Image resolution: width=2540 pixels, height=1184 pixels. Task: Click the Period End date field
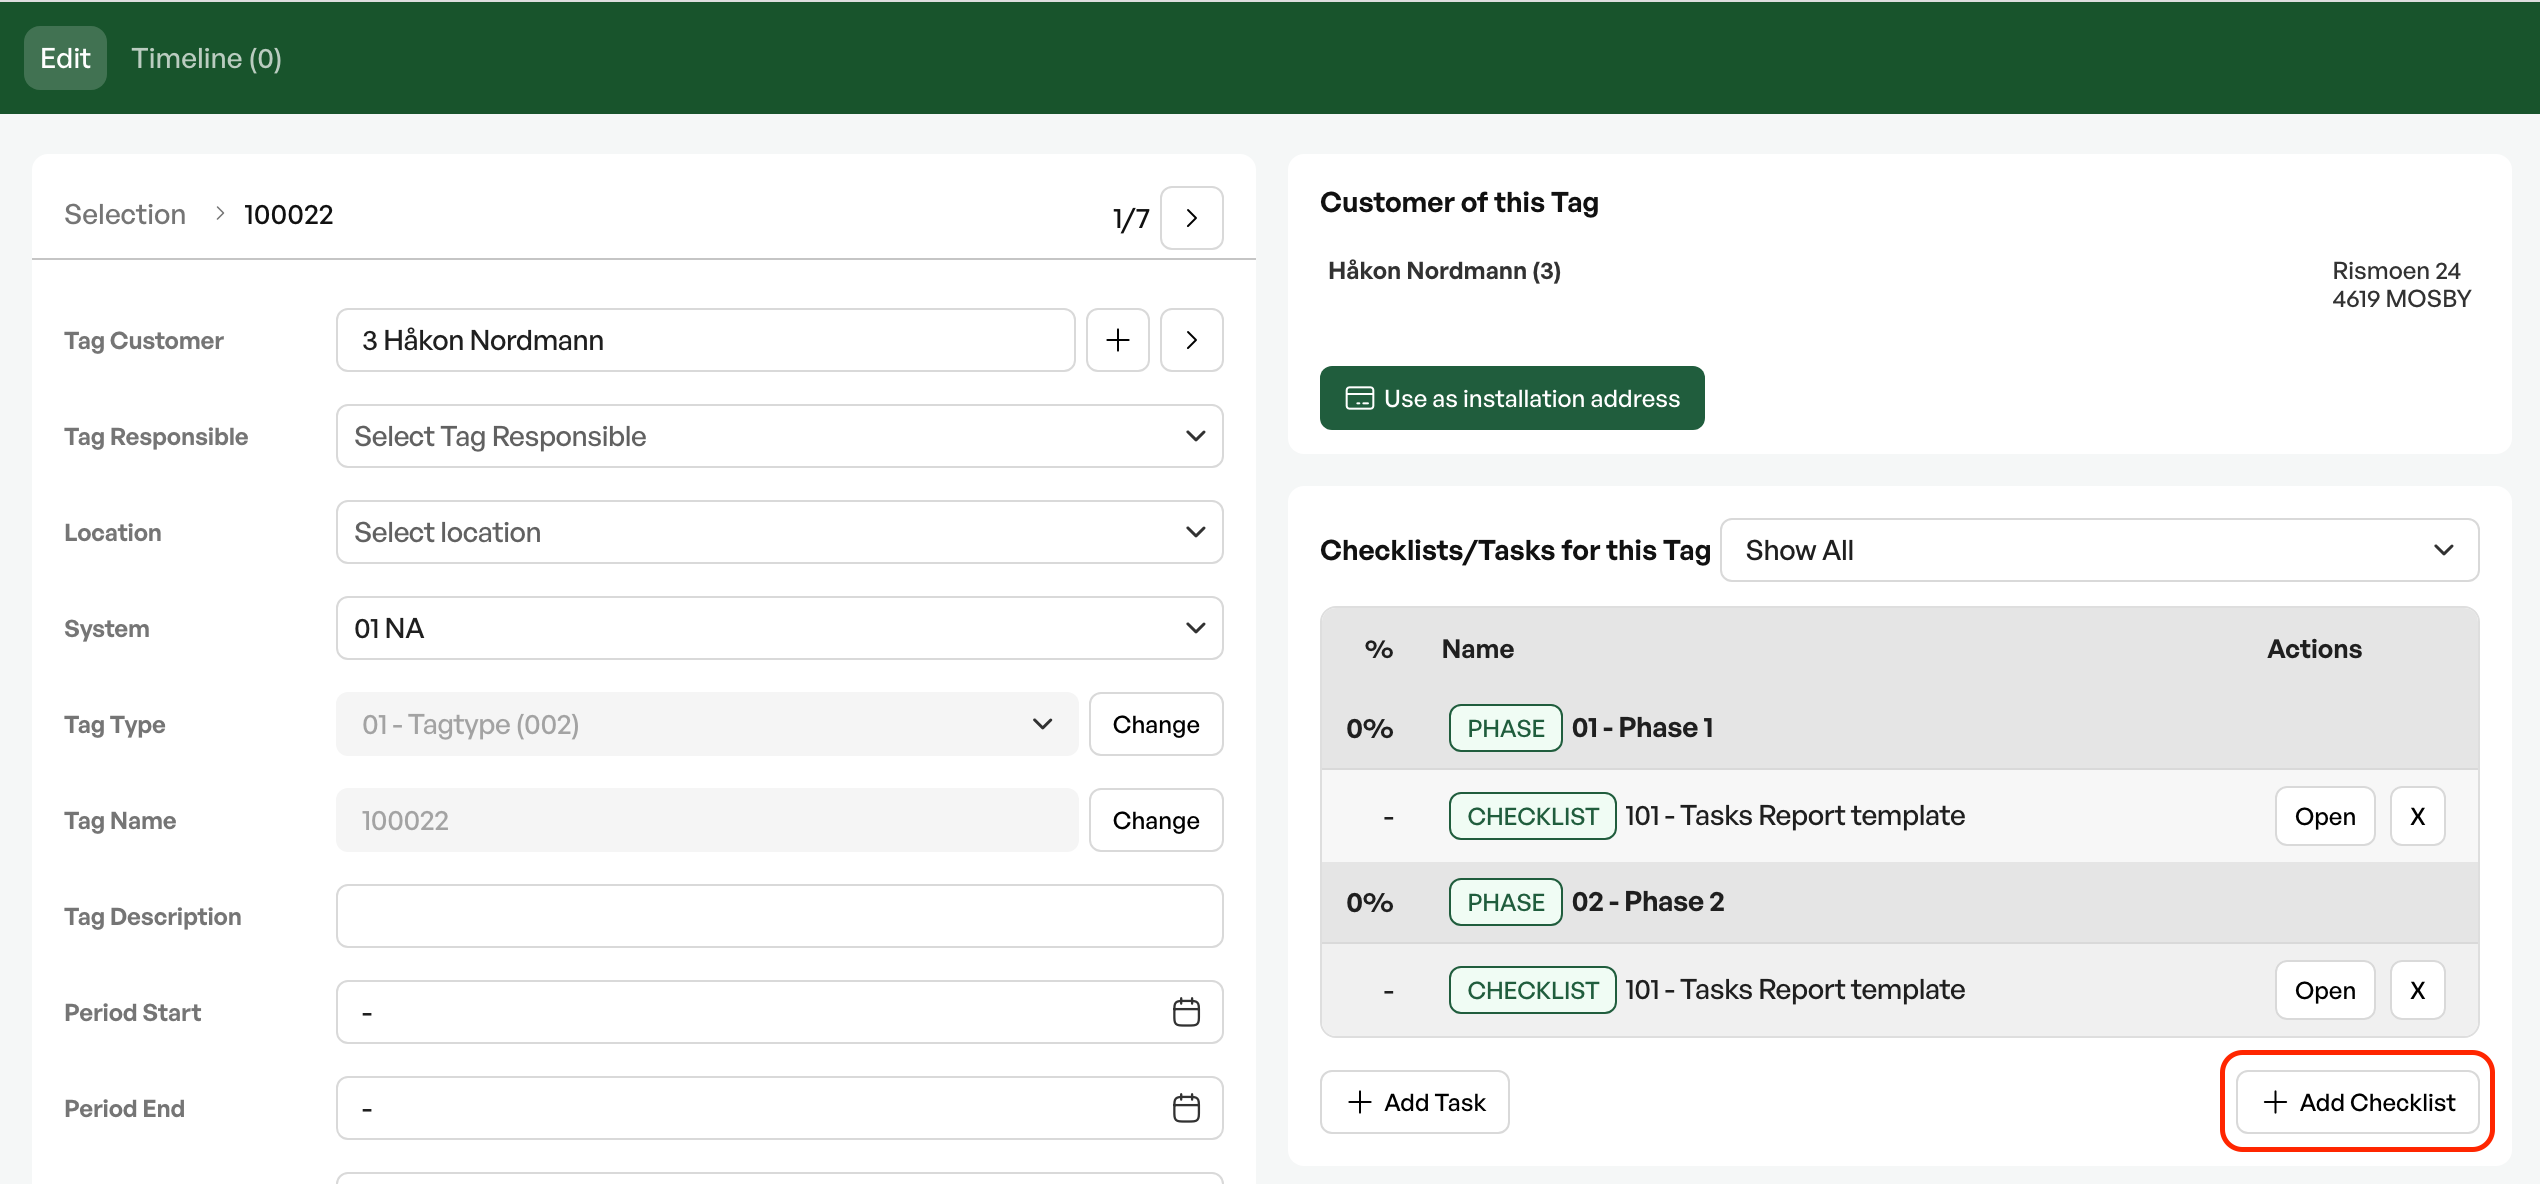(780, 1108)
